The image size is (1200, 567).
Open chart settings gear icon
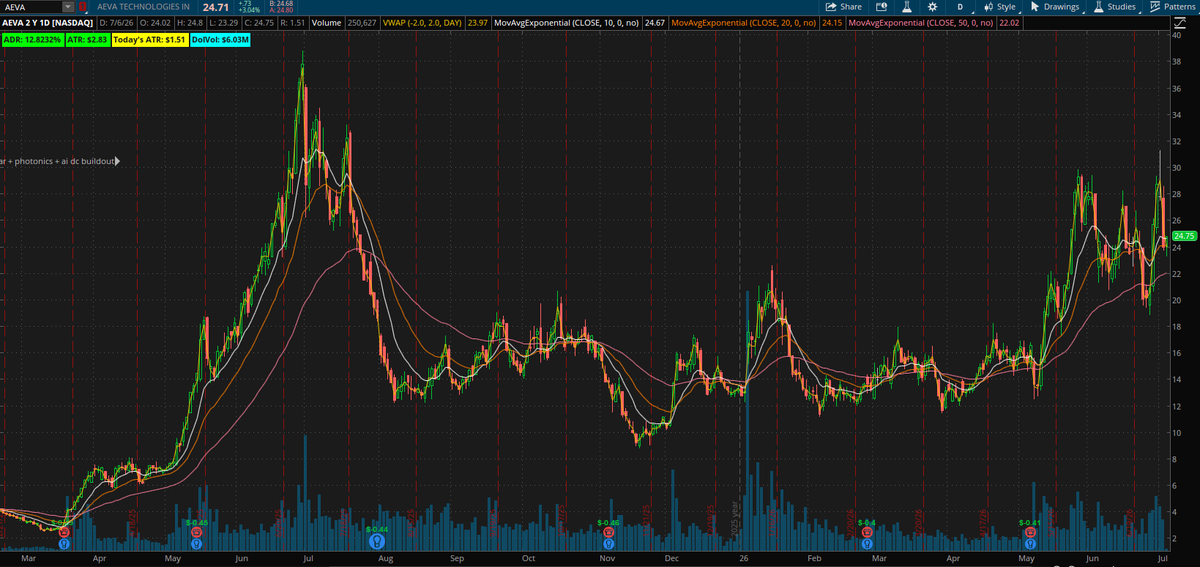tap(932, 7)
